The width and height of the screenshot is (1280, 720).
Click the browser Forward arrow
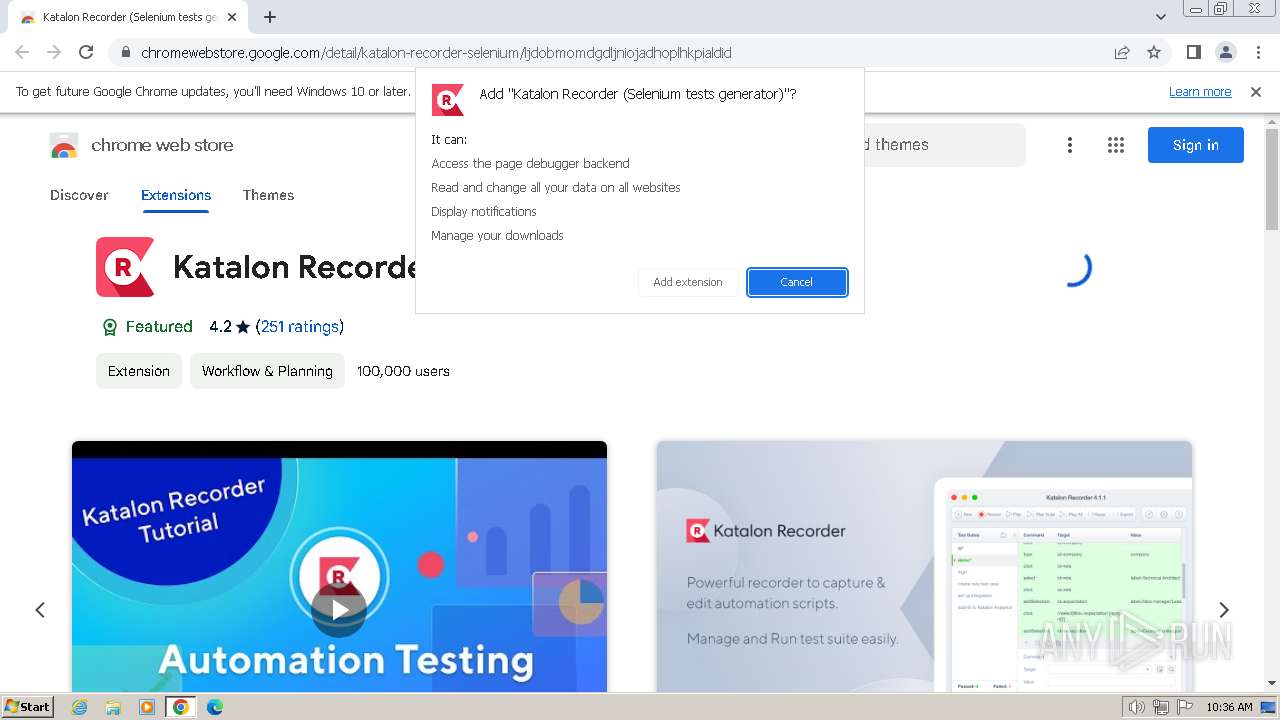(54, 52)
